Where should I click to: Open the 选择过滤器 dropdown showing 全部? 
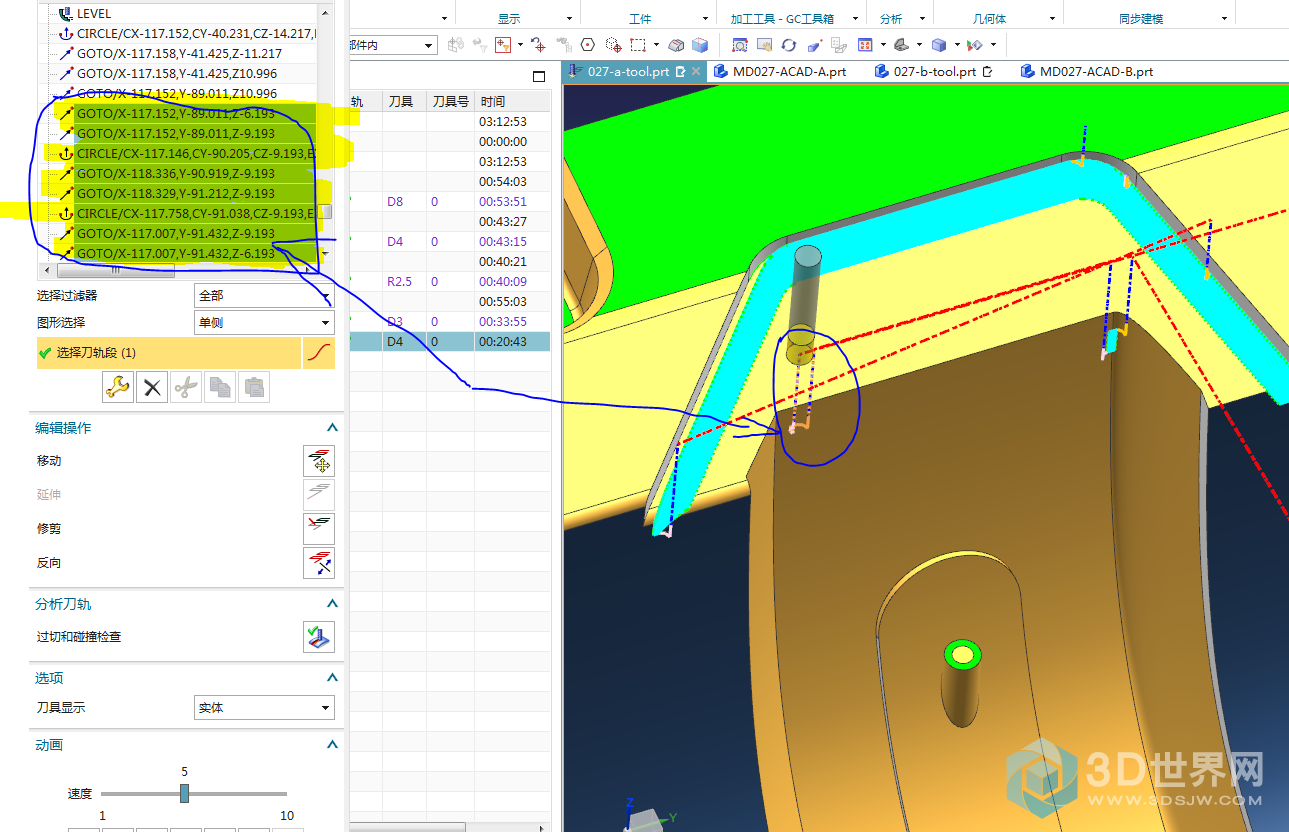click(264, 296)
